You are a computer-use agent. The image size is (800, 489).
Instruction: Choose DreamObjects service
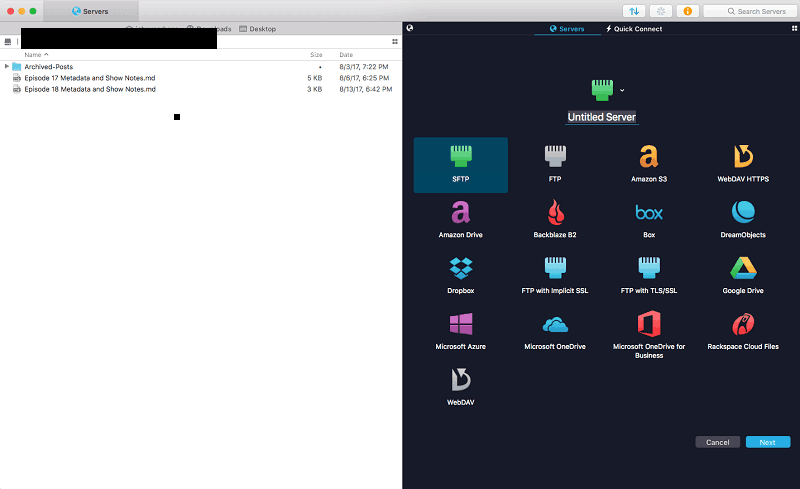point(743,220)
